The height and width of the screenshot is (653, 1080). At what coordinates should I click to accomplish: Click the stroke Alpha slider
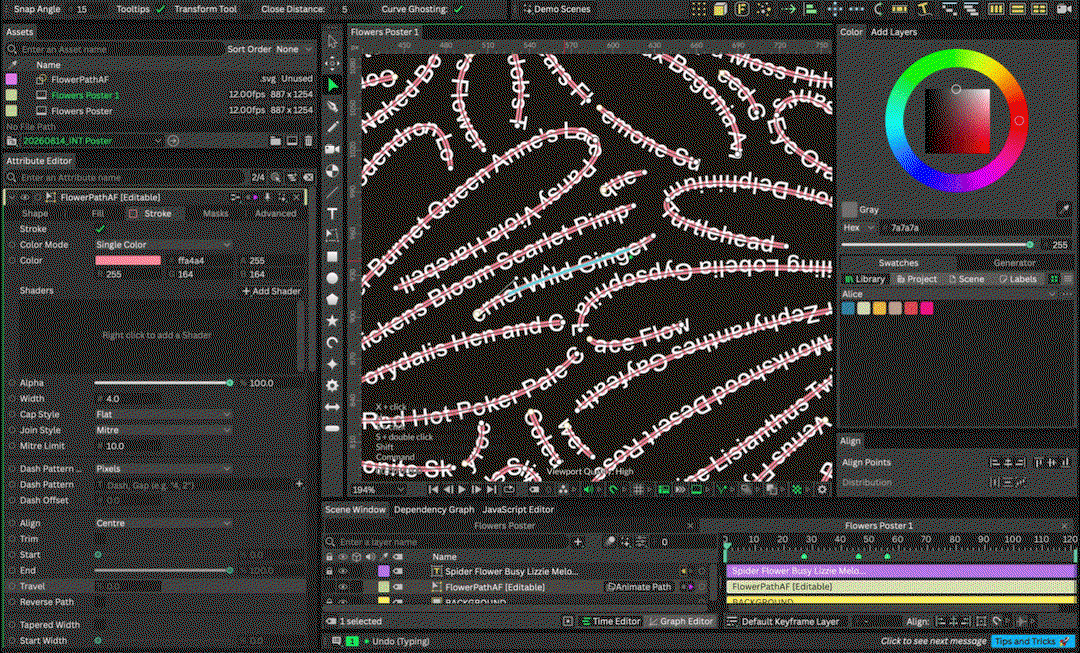162,383
